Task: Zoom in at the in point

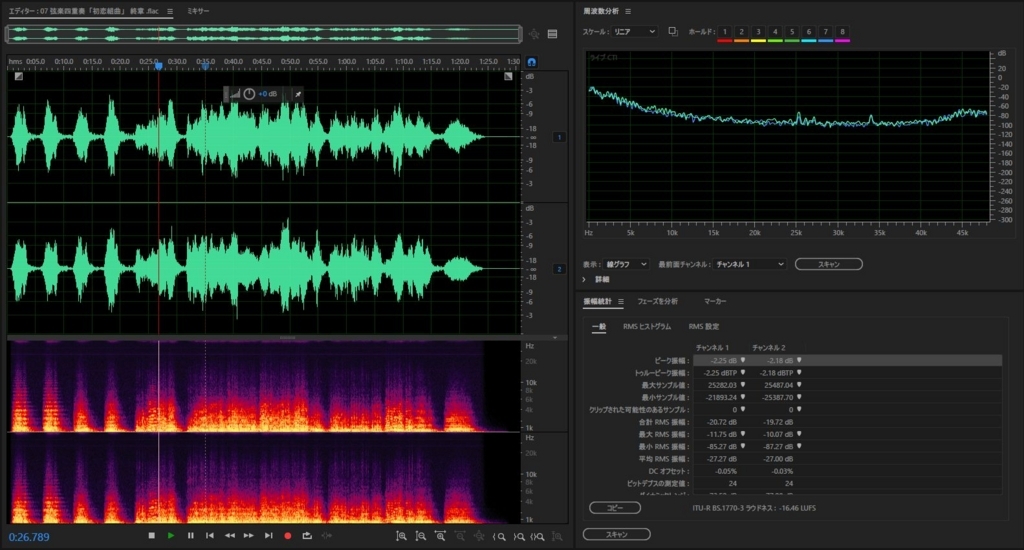Action: (500, 536)
